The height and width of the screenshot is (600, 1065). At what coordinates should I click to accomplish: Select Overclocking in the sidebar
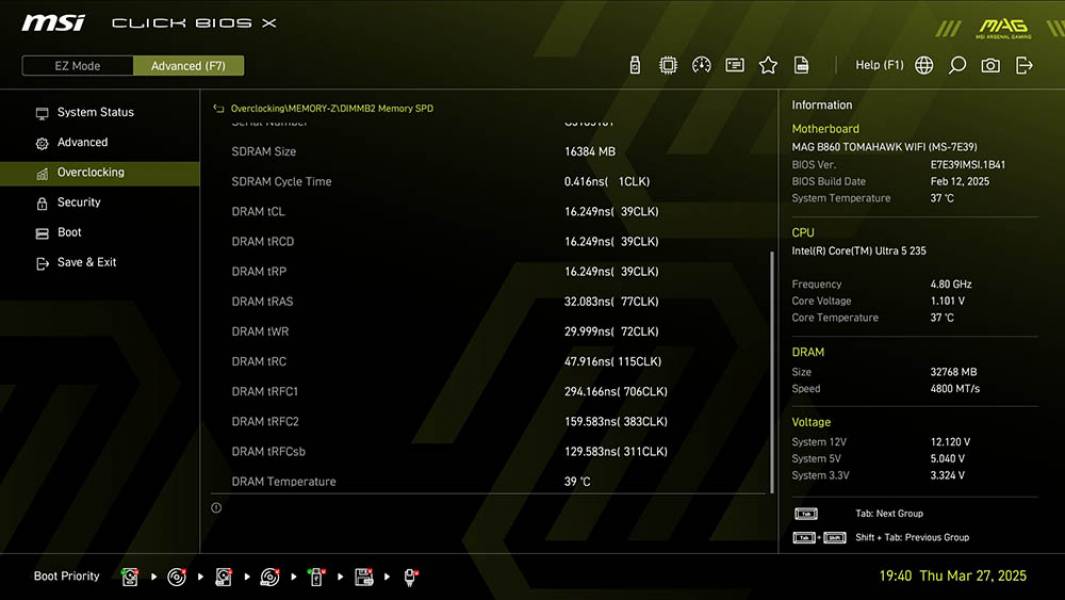point(100,173)
